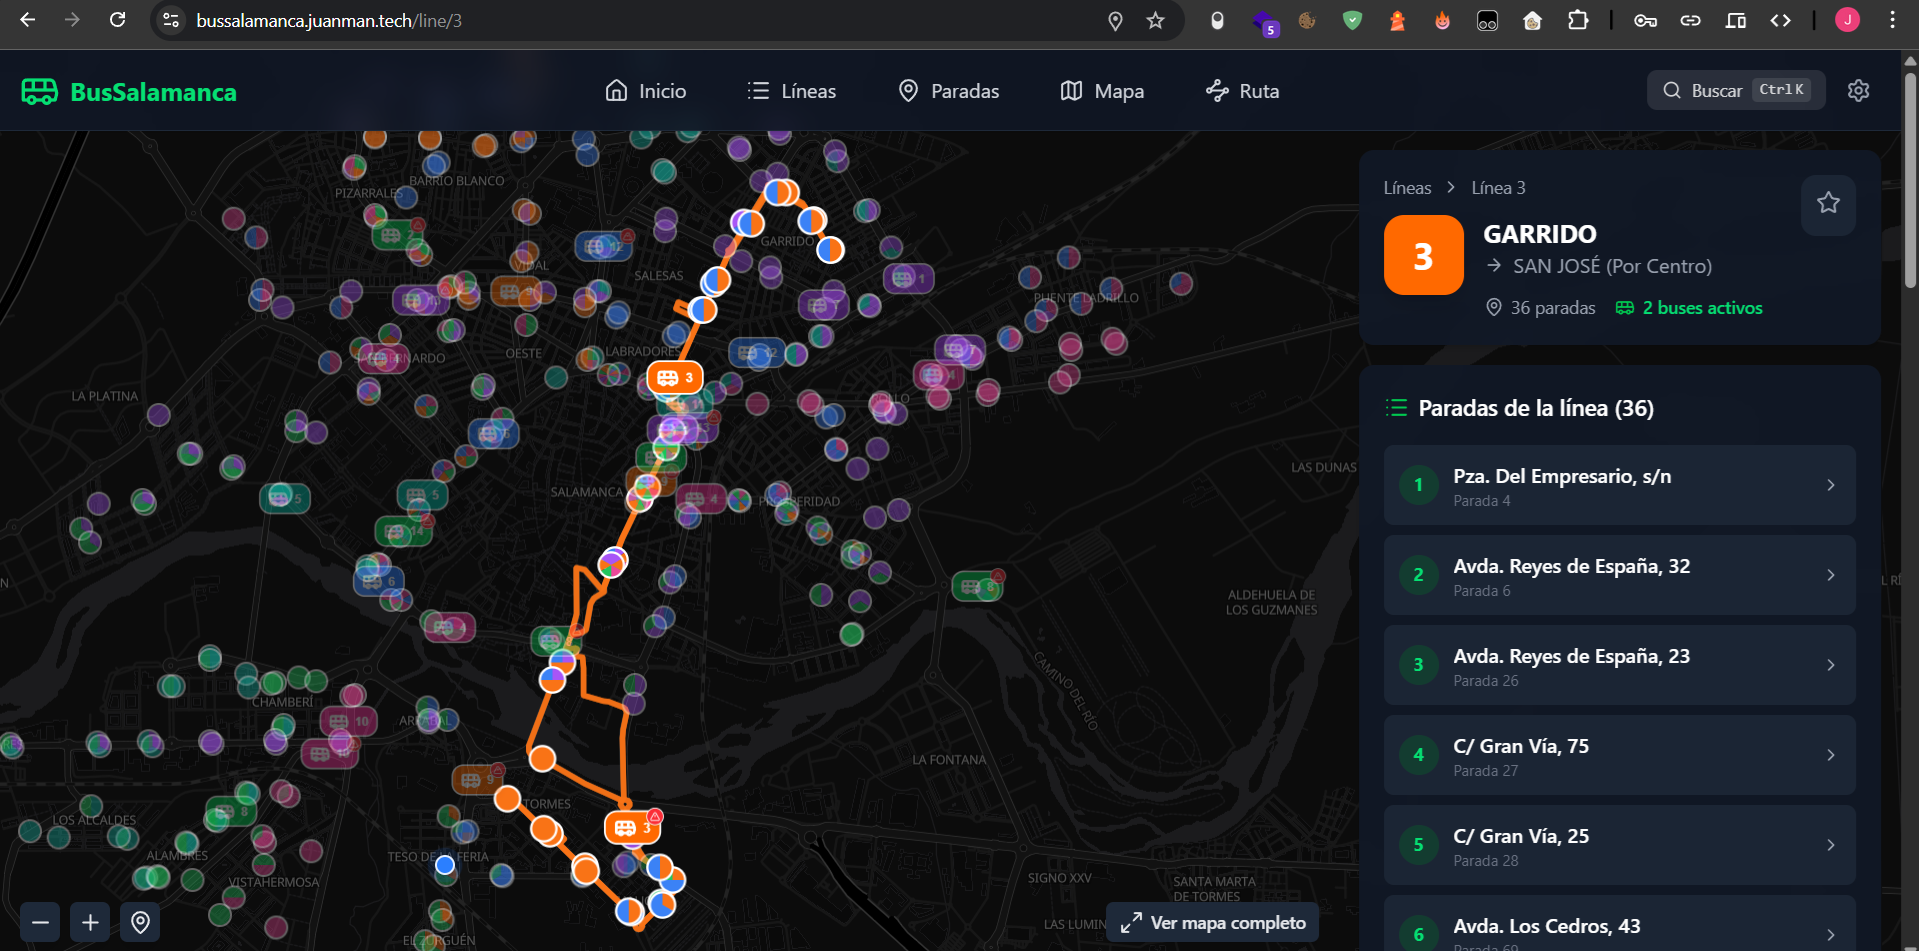Bookmark this page with browser star icon

click(x=1155, y=21)
